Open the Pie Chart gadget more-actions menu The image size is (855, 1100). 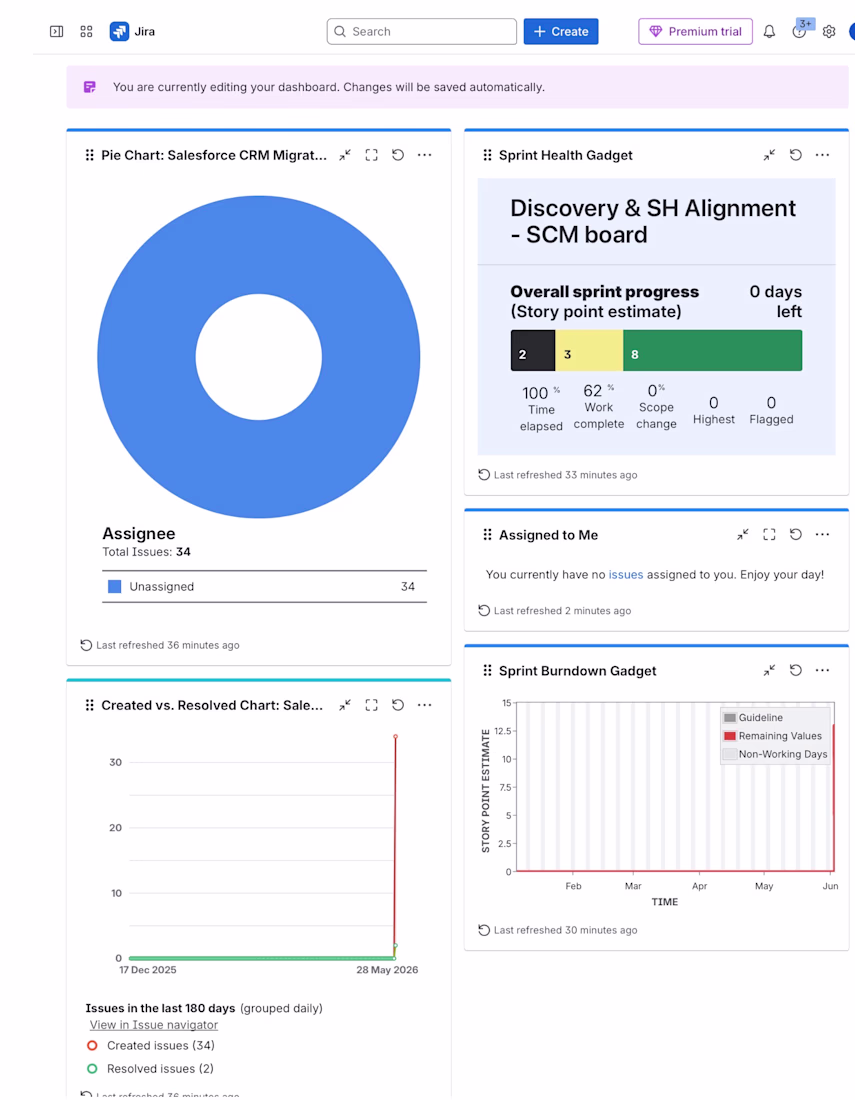[x=424, y=155]
